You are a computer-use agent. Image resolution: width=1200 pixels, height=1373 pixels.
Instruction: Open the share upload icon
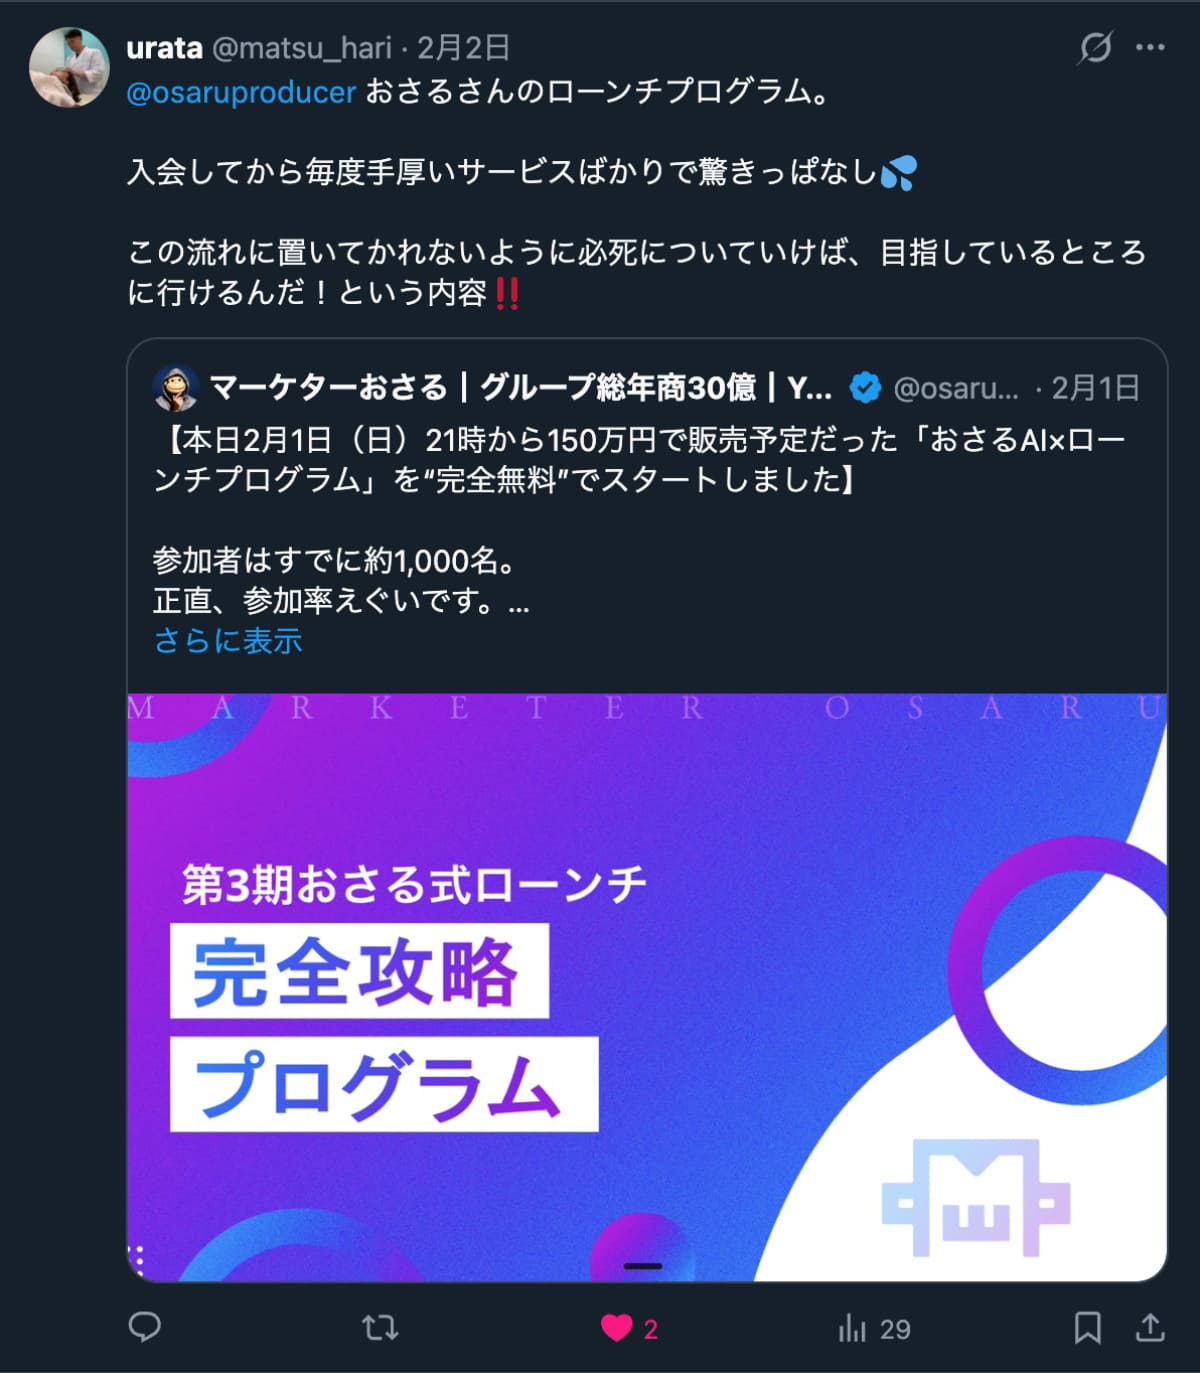click(x=1151, y=1328)
